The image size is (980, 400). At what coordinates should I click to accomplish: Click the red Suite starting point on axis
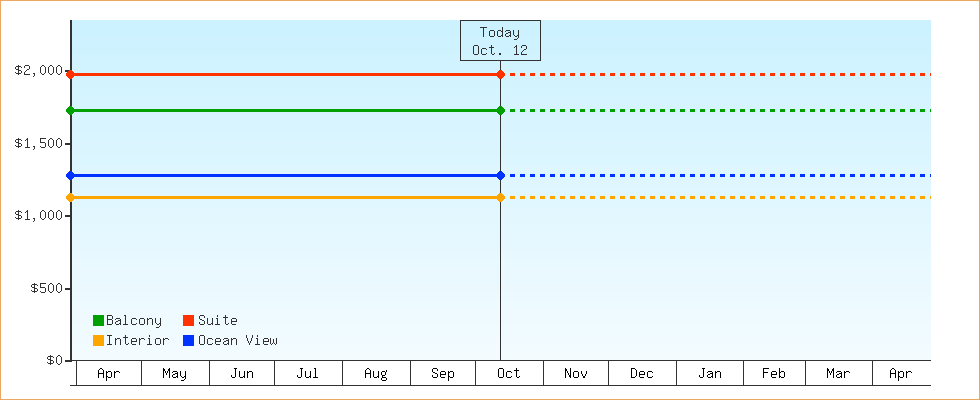[x=70, y=75]
